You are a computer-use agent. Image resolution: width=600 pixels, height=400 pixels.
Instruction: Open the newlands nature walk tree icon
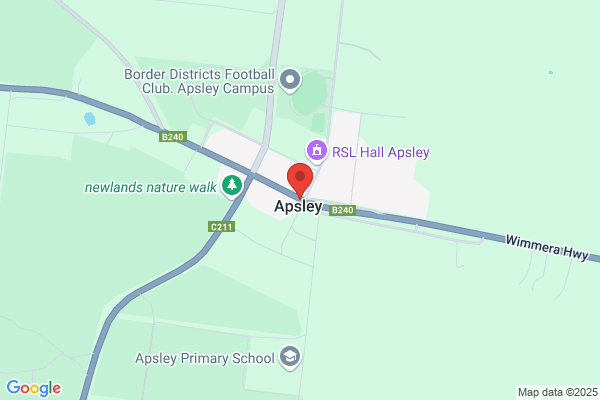tap(232, 186)
